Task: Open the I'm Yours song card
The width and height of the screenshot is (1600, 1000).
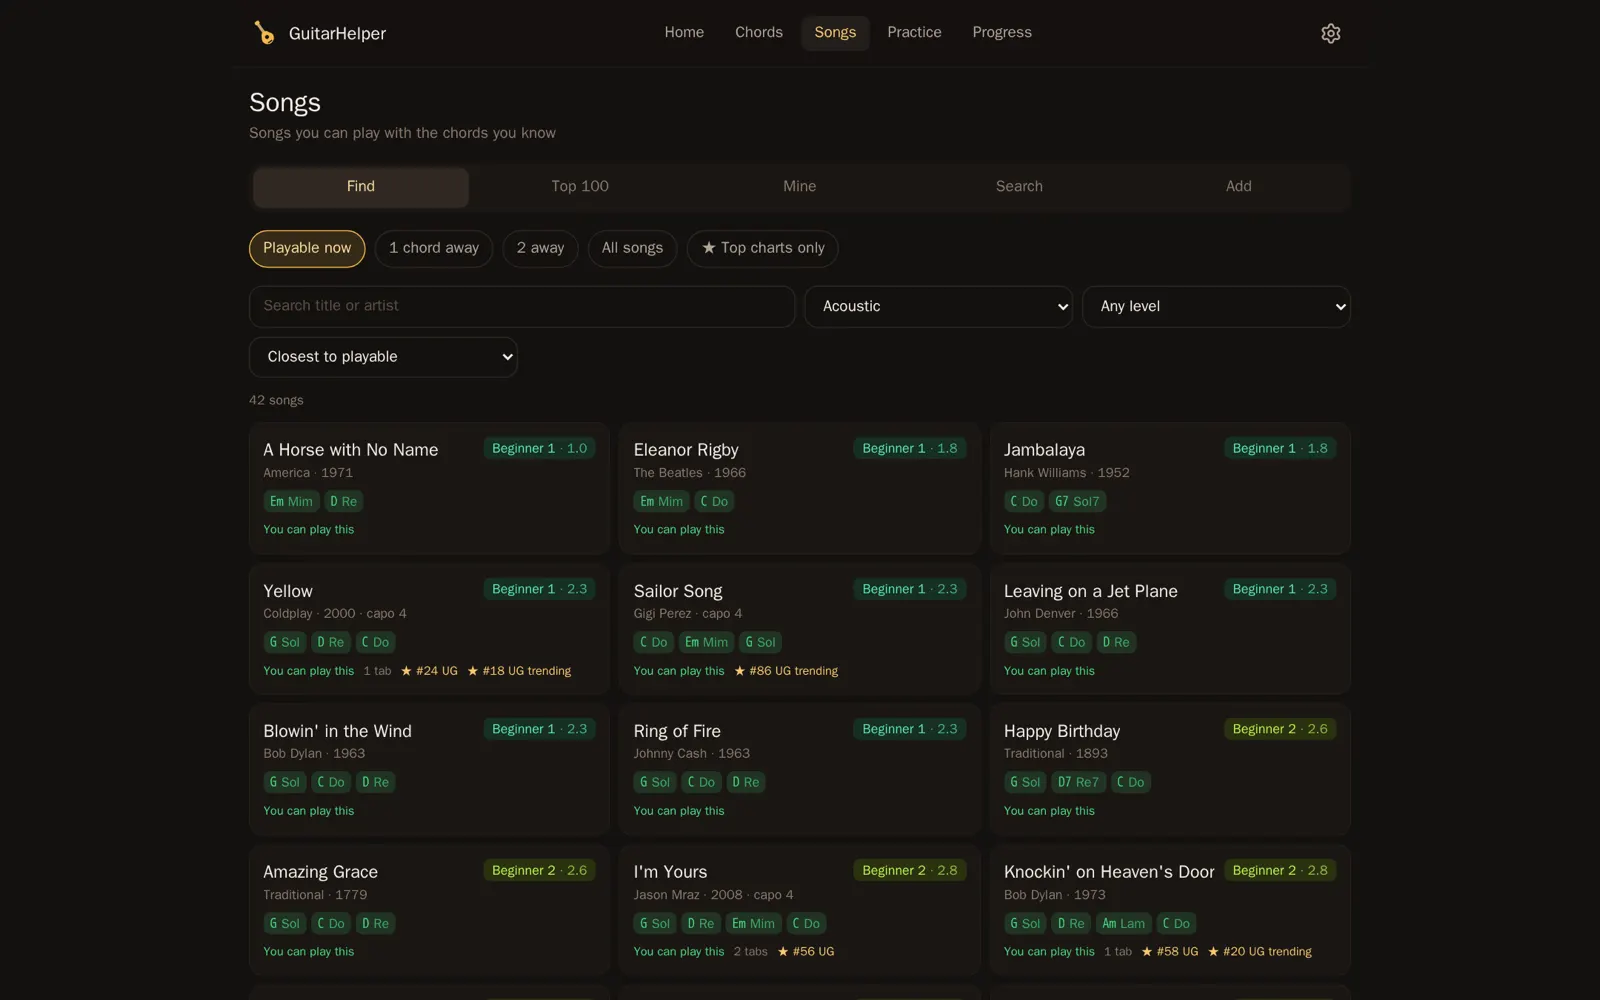Action: click(800, 910)
